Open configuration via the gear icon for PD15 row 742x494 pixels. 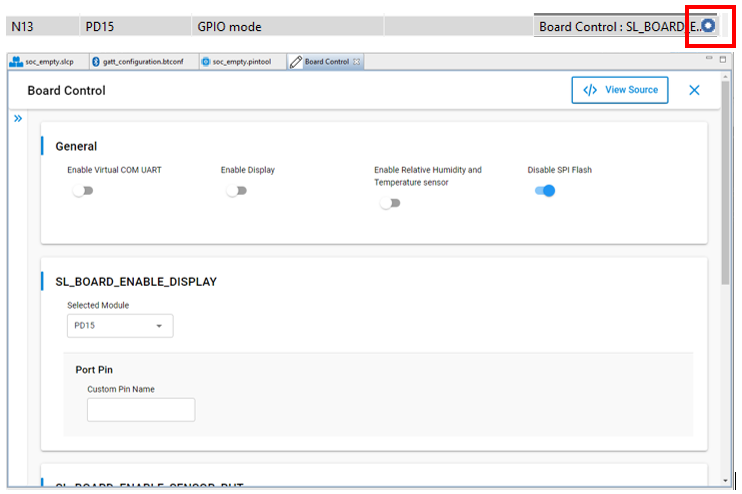coord(708,26)
